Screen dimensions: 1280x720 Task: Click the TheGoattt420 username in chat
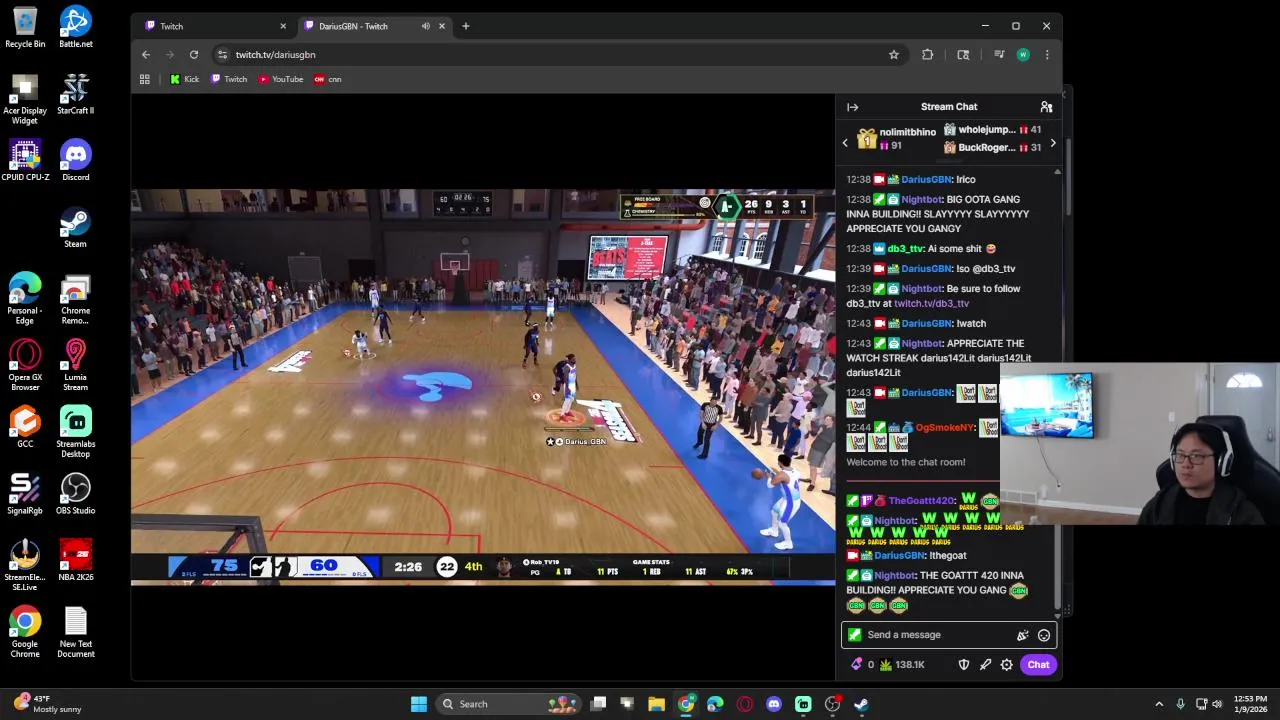click(922, 501)
